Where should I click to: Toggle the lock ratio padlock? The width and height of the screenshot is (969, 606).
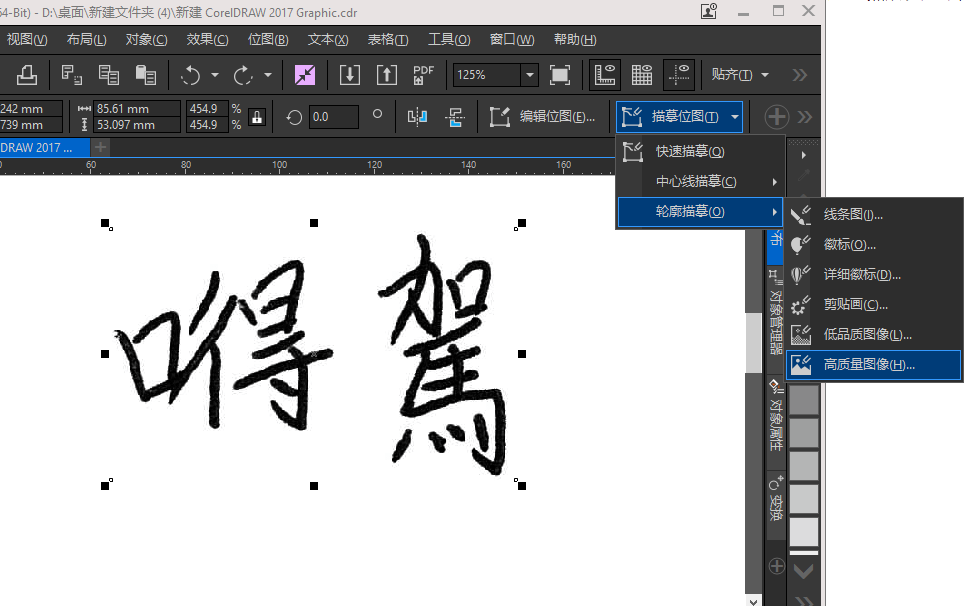click(x=257, y=116)
